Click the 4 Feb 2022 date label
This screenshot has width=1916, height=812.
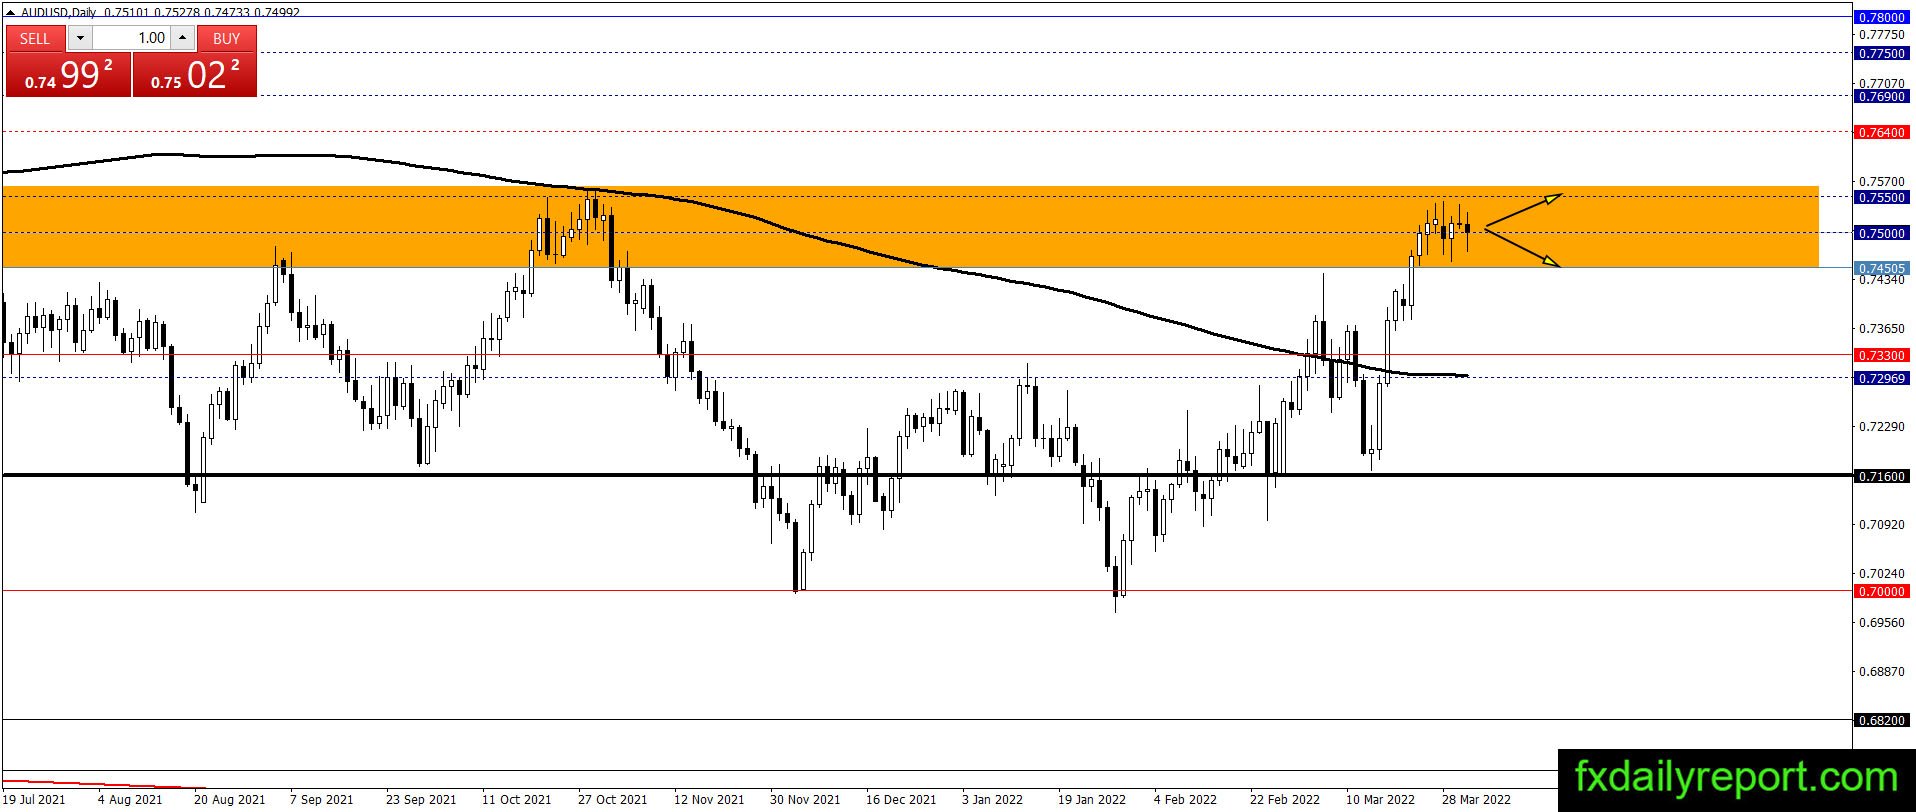1186,799
